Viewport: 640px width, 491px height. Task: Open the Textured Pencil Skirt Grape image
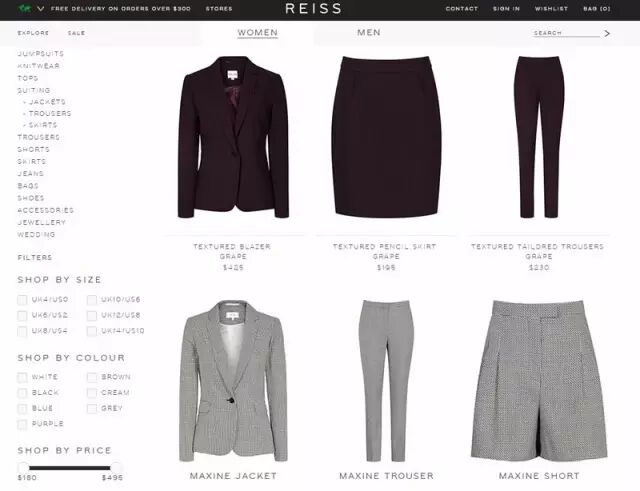click(386, 137)
